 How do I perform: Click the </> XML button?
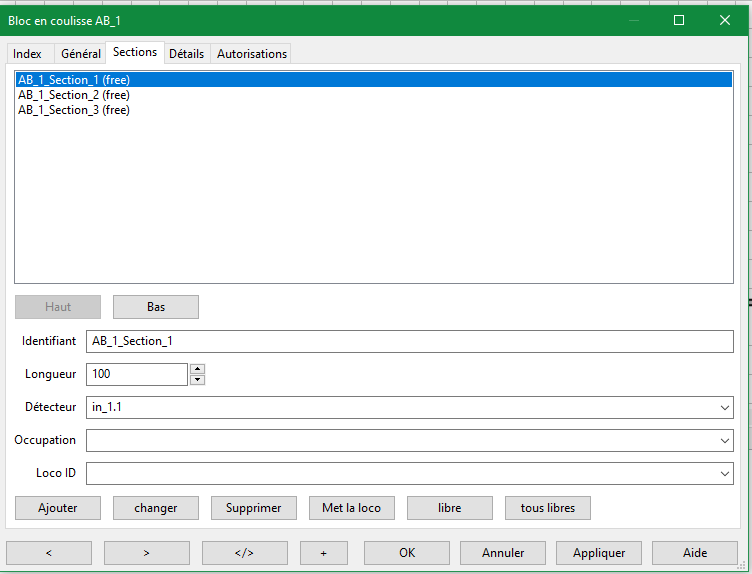coord(245,553)
